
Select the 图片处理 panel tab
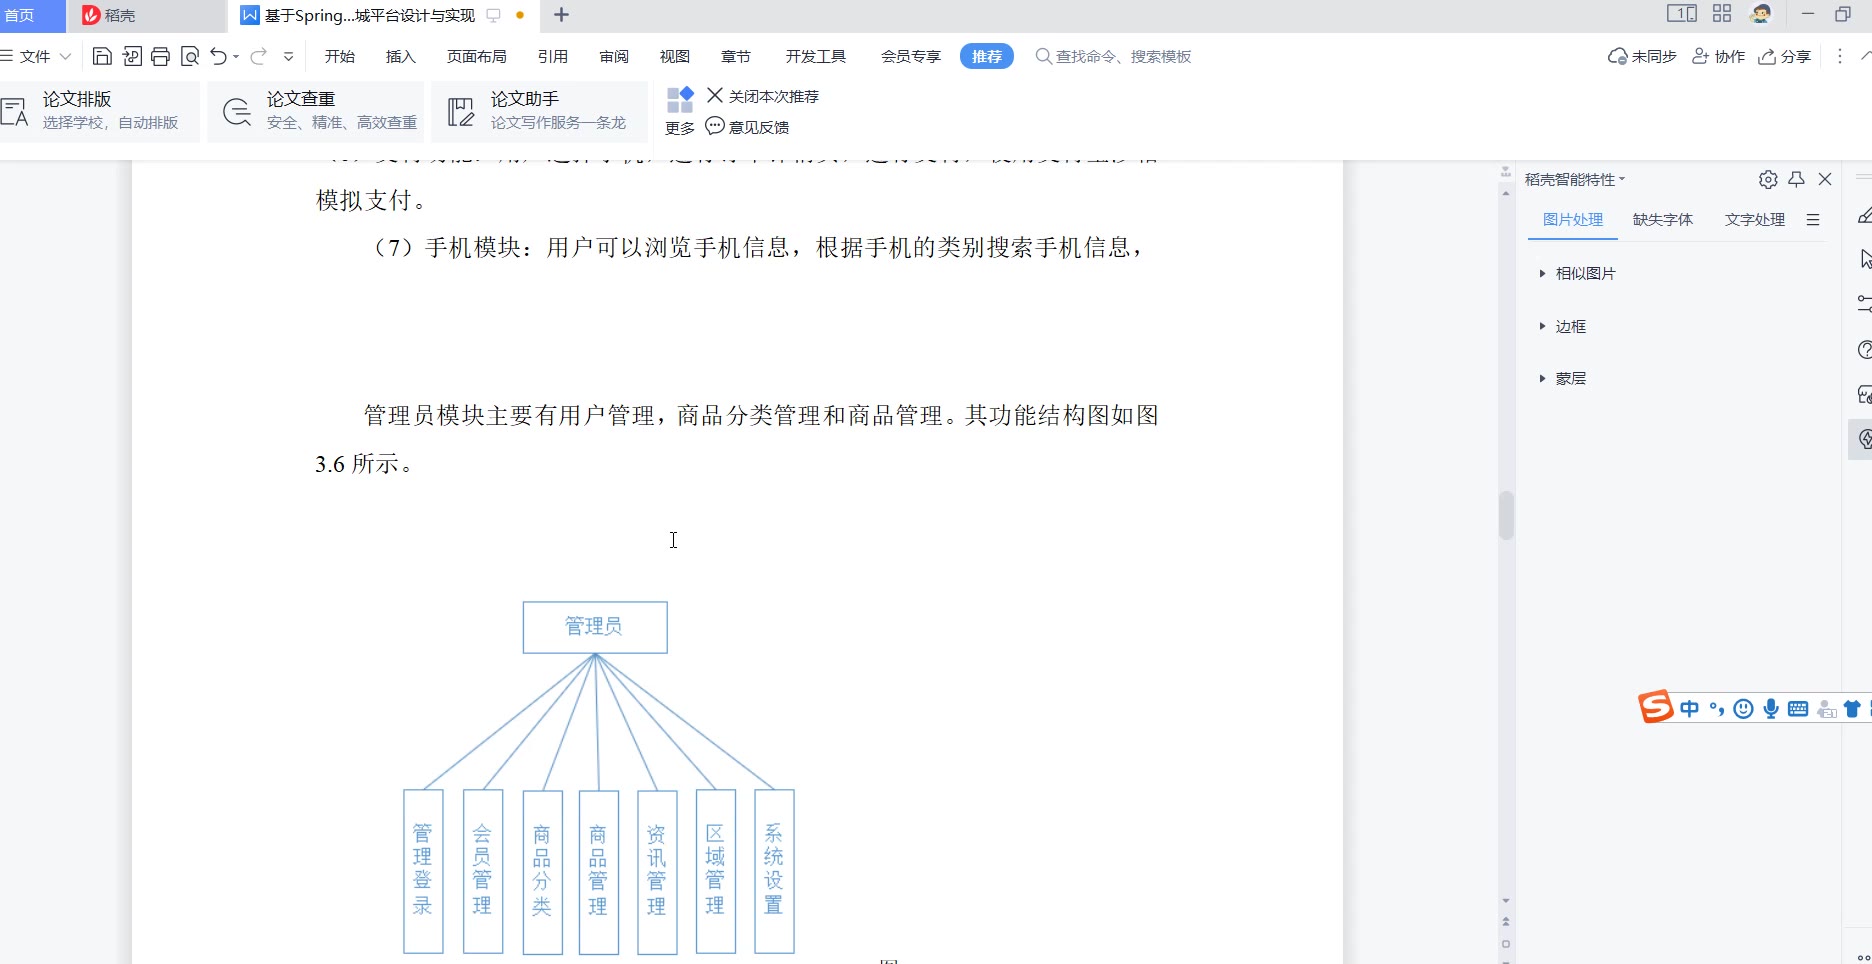point(1573,220)
